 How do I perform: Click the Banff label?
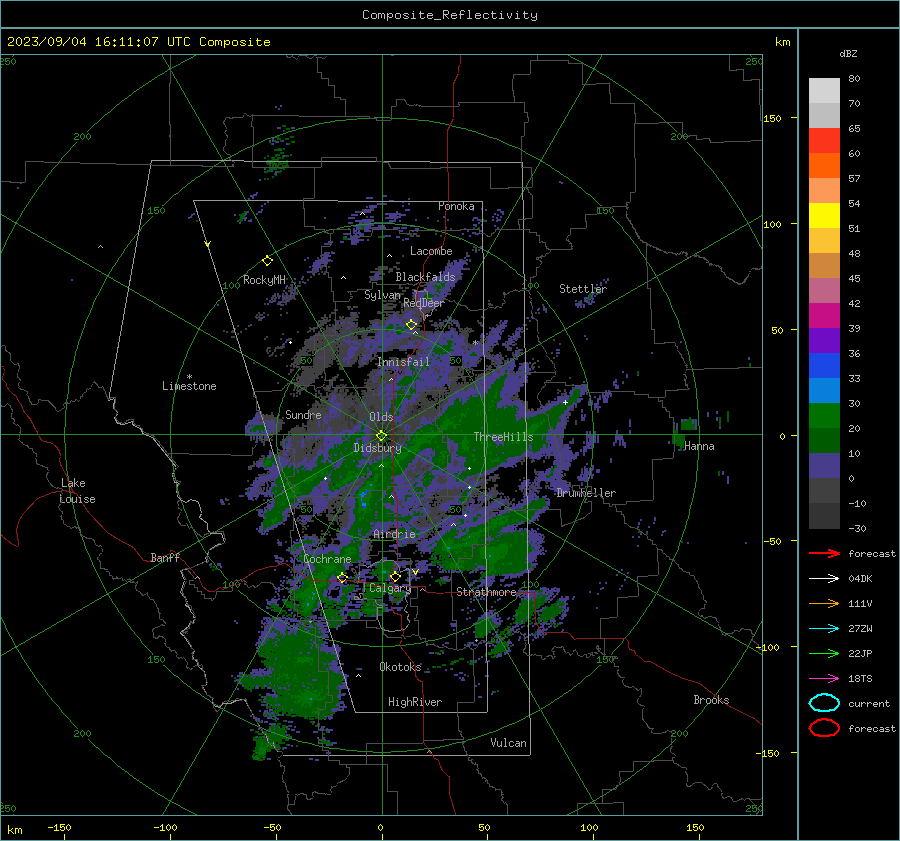pyautogui.click(x=165, y=557)
